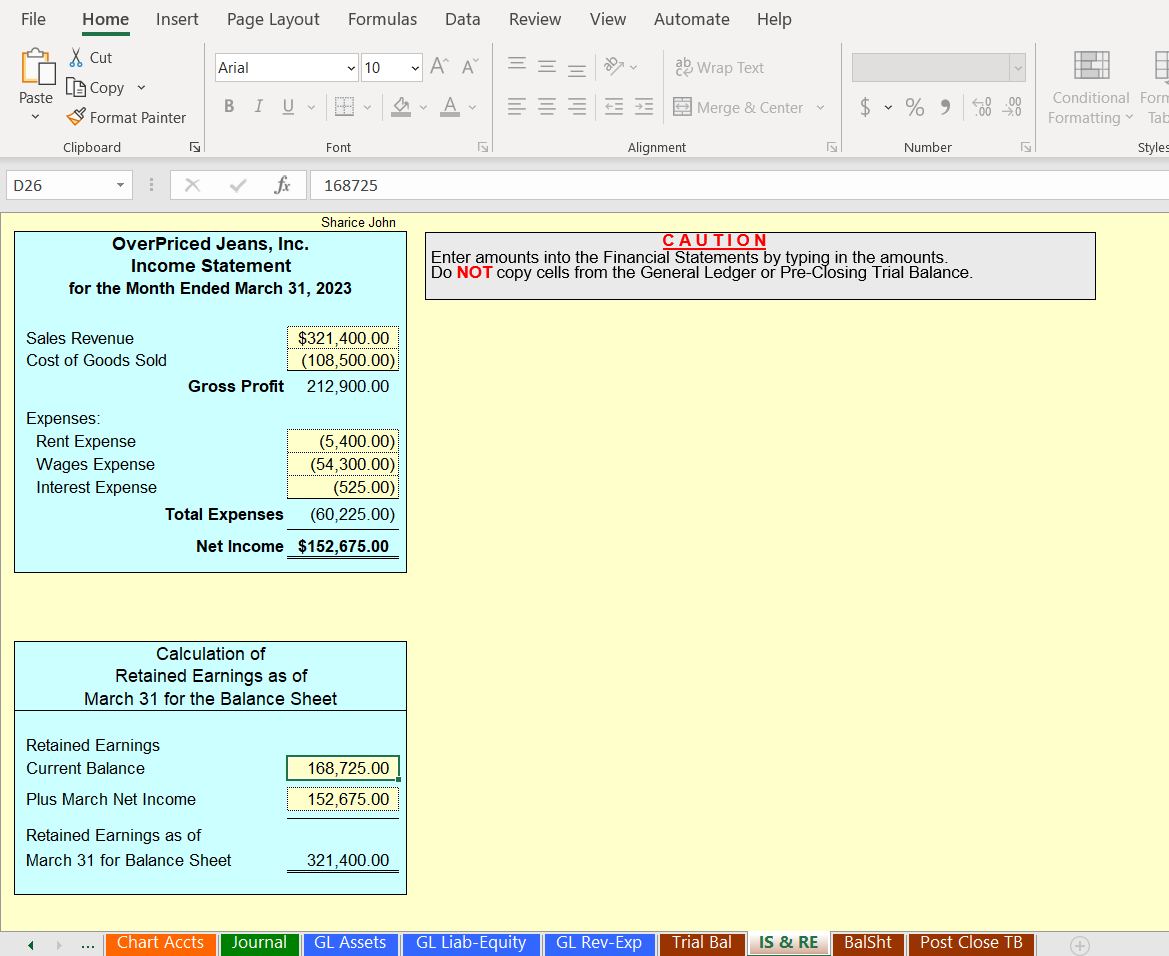The width and height of the screenshot is (1169, 956).
Task: Align text to the right
Action: 576,107
